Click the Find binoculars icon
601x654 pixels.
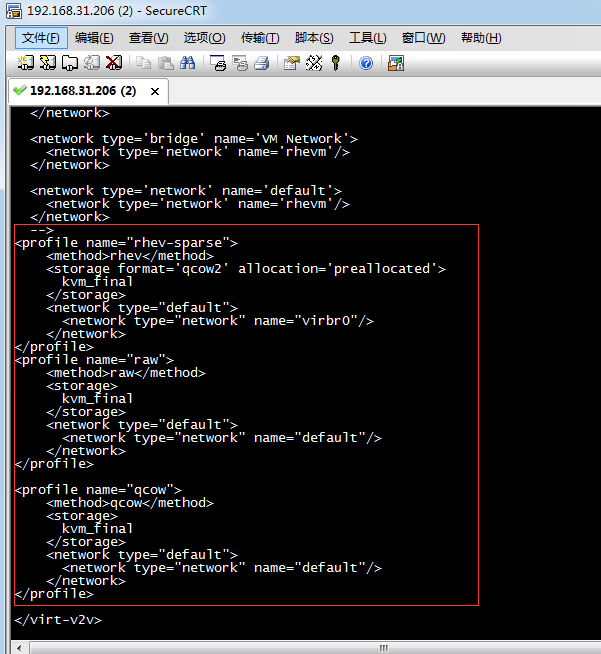pos(188,63)
